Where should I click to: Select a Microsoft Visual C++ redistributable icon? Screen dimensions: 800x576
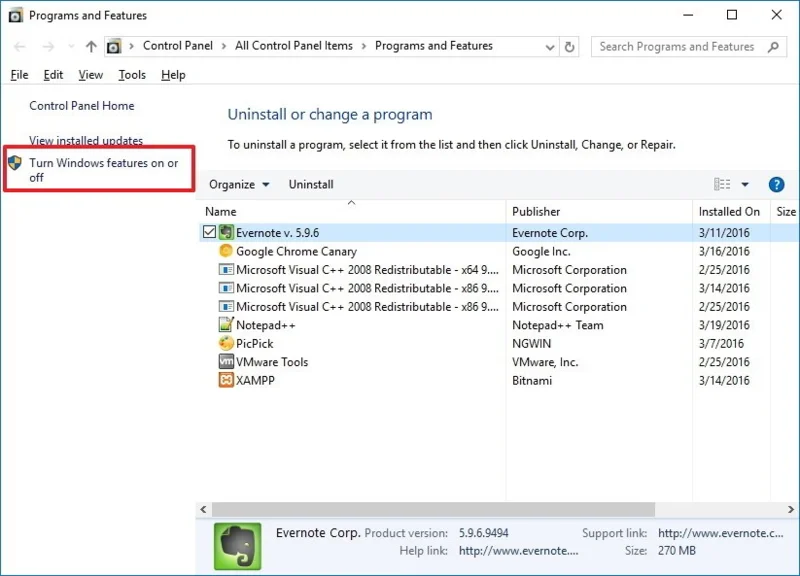225,270
